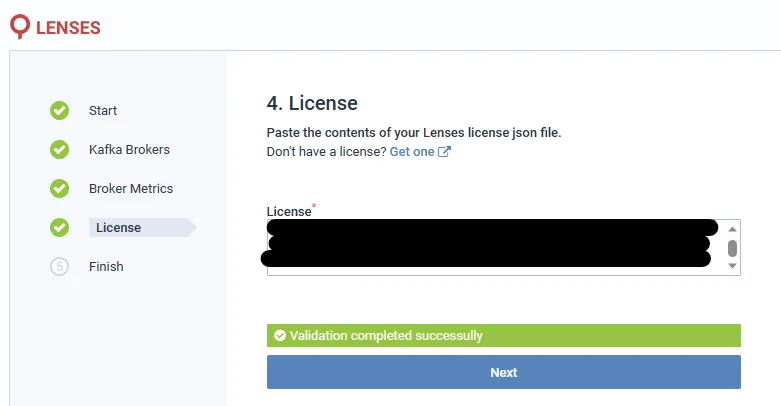Click the green checkmark beside Broker Metrics
781x406 pixels.
[59, 188]
